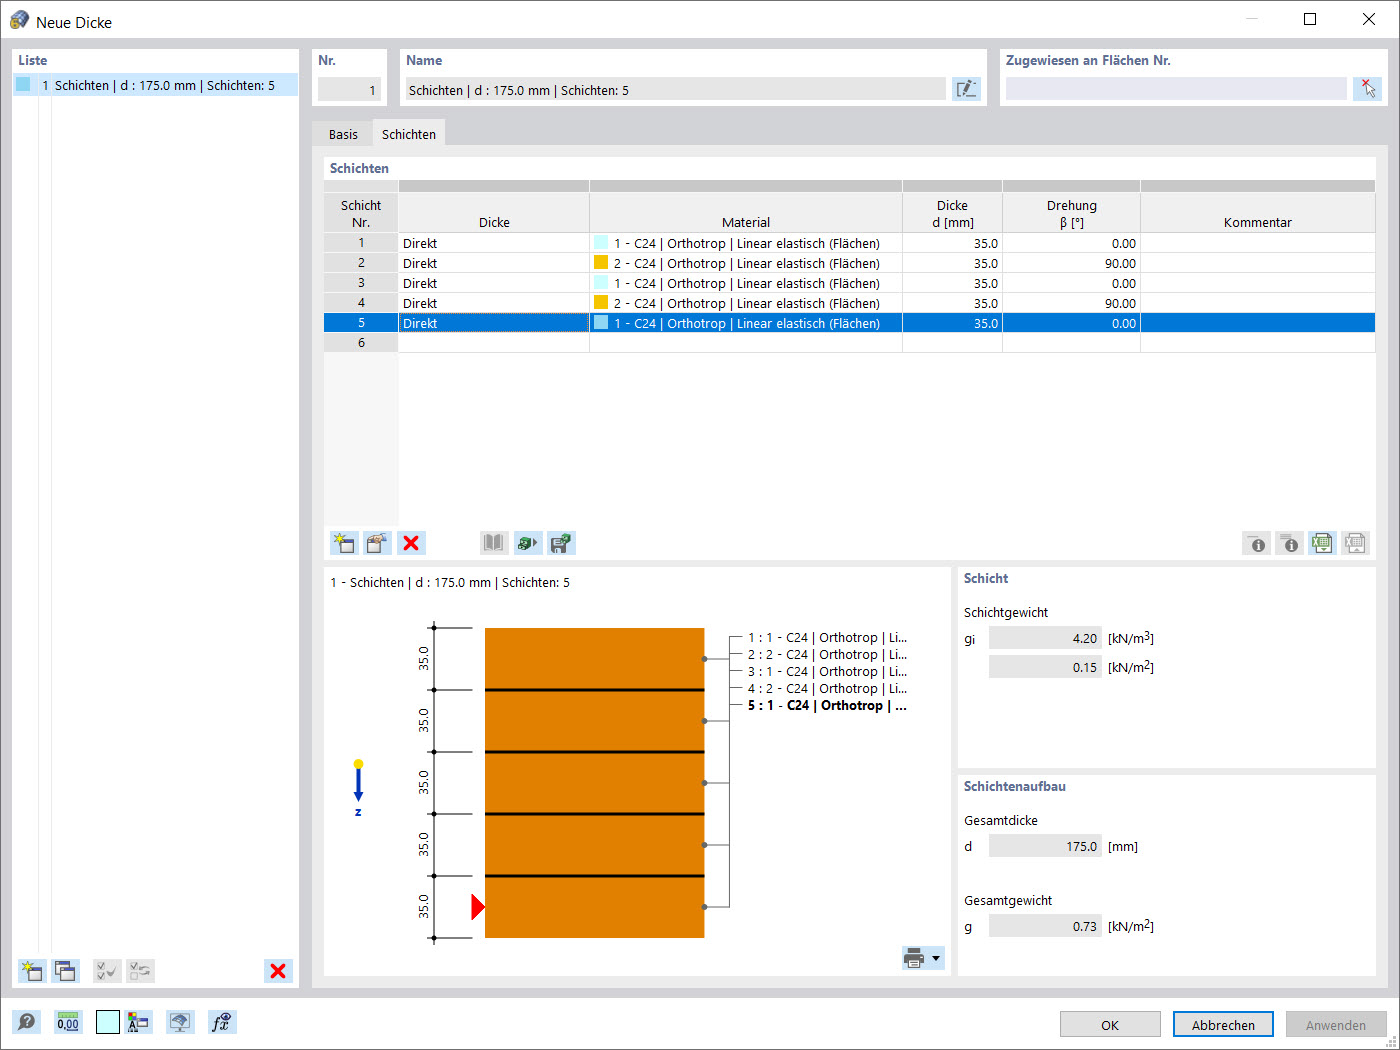Click the Kommentar column header

click(x=1258, y=213)
